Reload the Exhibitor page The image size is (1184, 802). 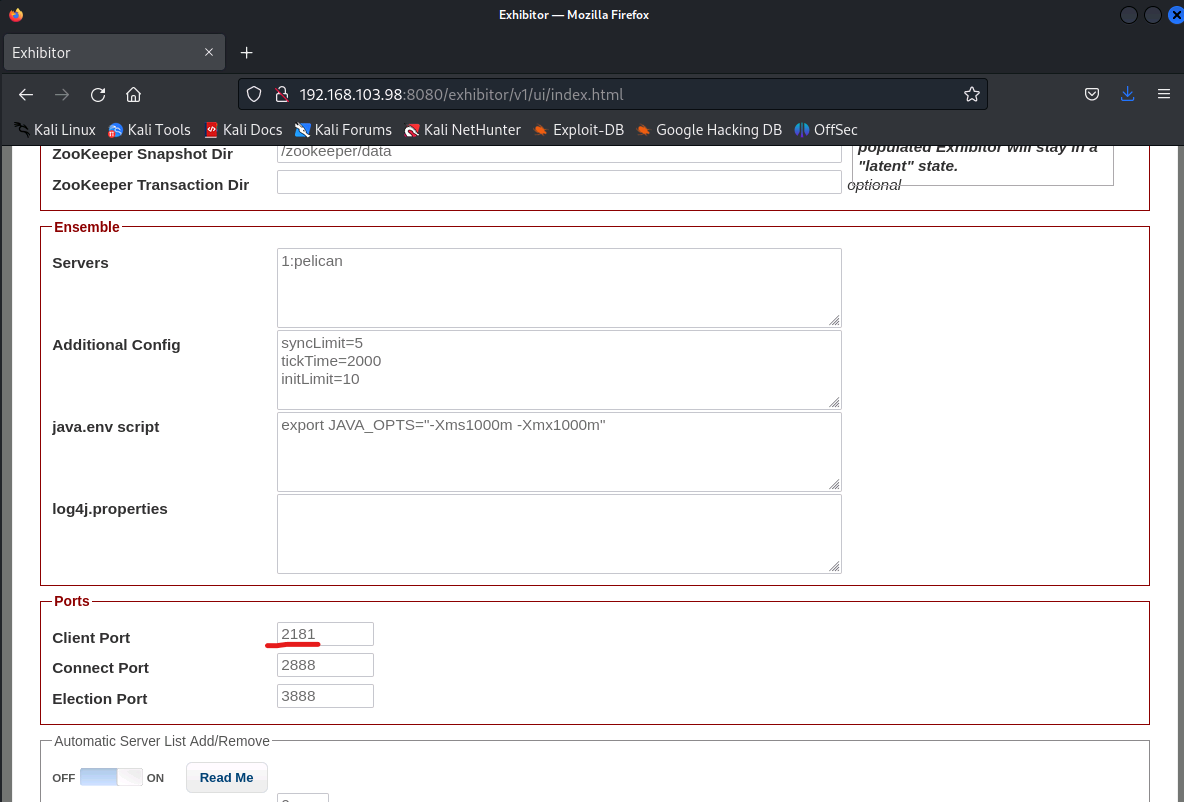tap(97, 94)
